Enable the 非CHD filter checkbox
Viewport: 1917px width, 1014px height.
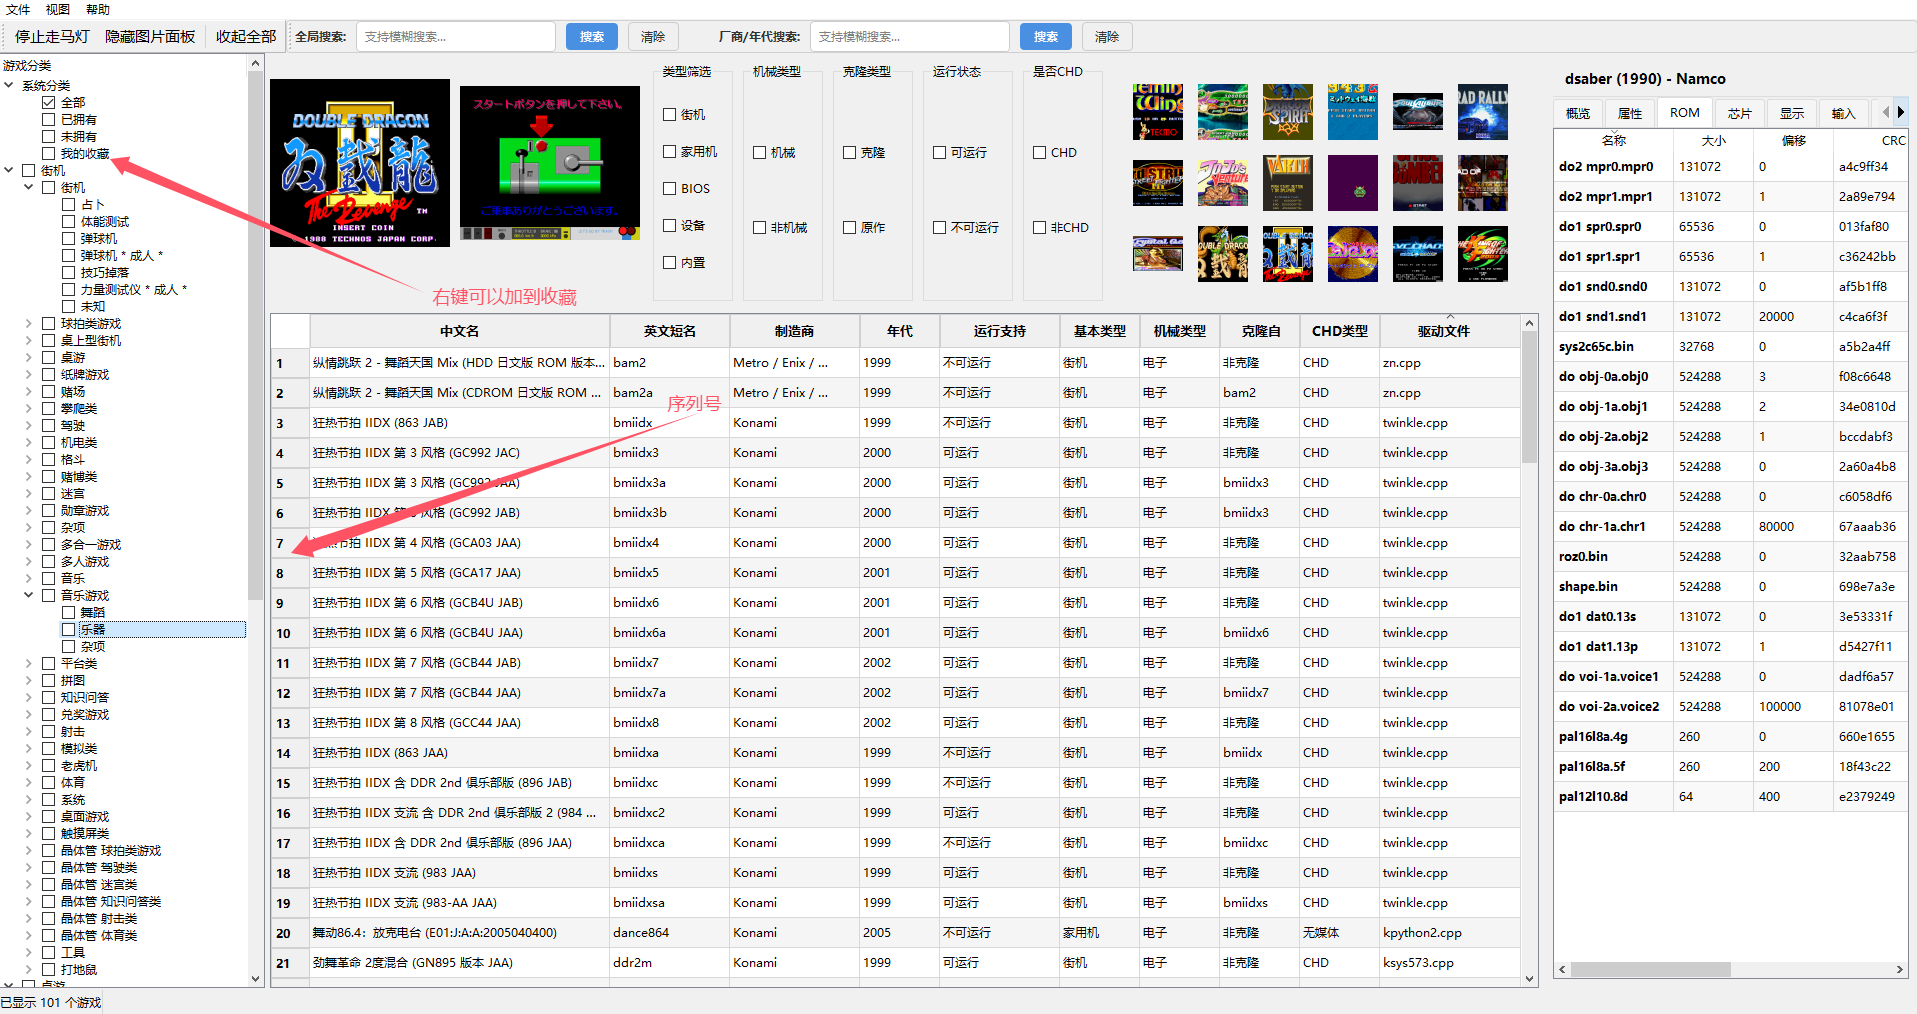tap(1039, 228)
